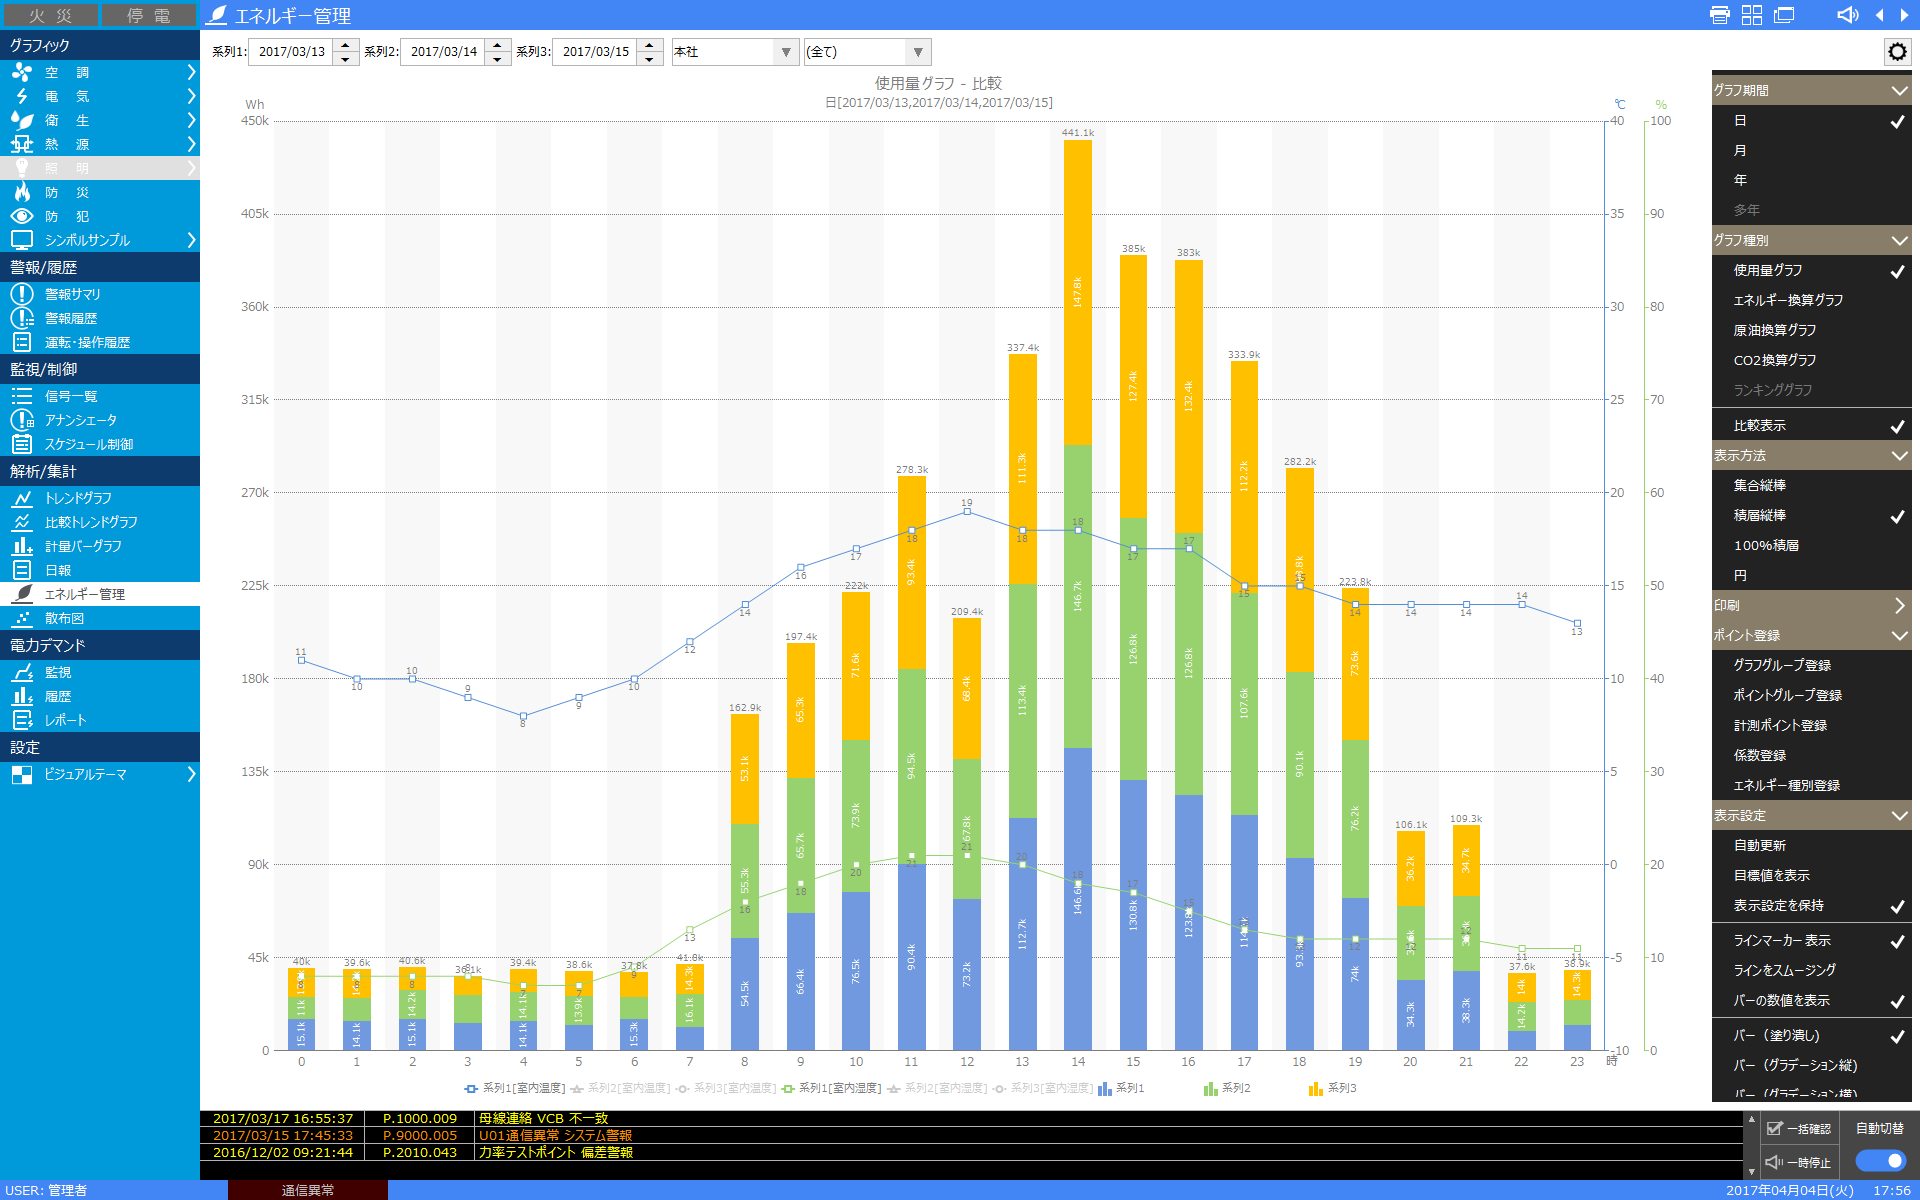Select バー(塗り潰し) style

coord(1812,1035)
